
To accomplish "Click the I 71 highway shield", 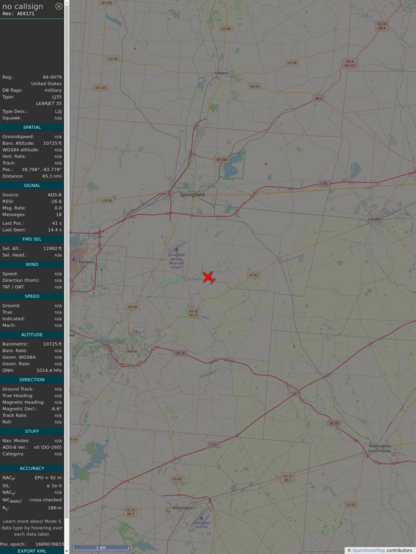I will pyautogui.click(x=213, y=445).
